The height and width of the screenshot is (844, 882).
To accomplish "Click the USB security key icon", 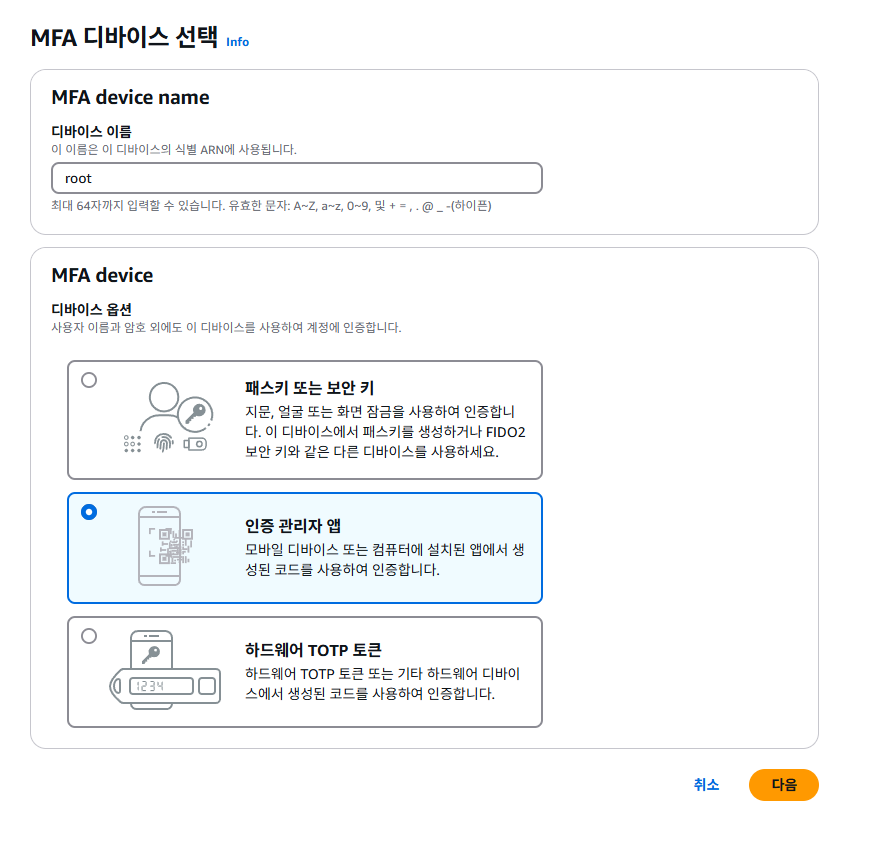I will [x=195, y=443].
